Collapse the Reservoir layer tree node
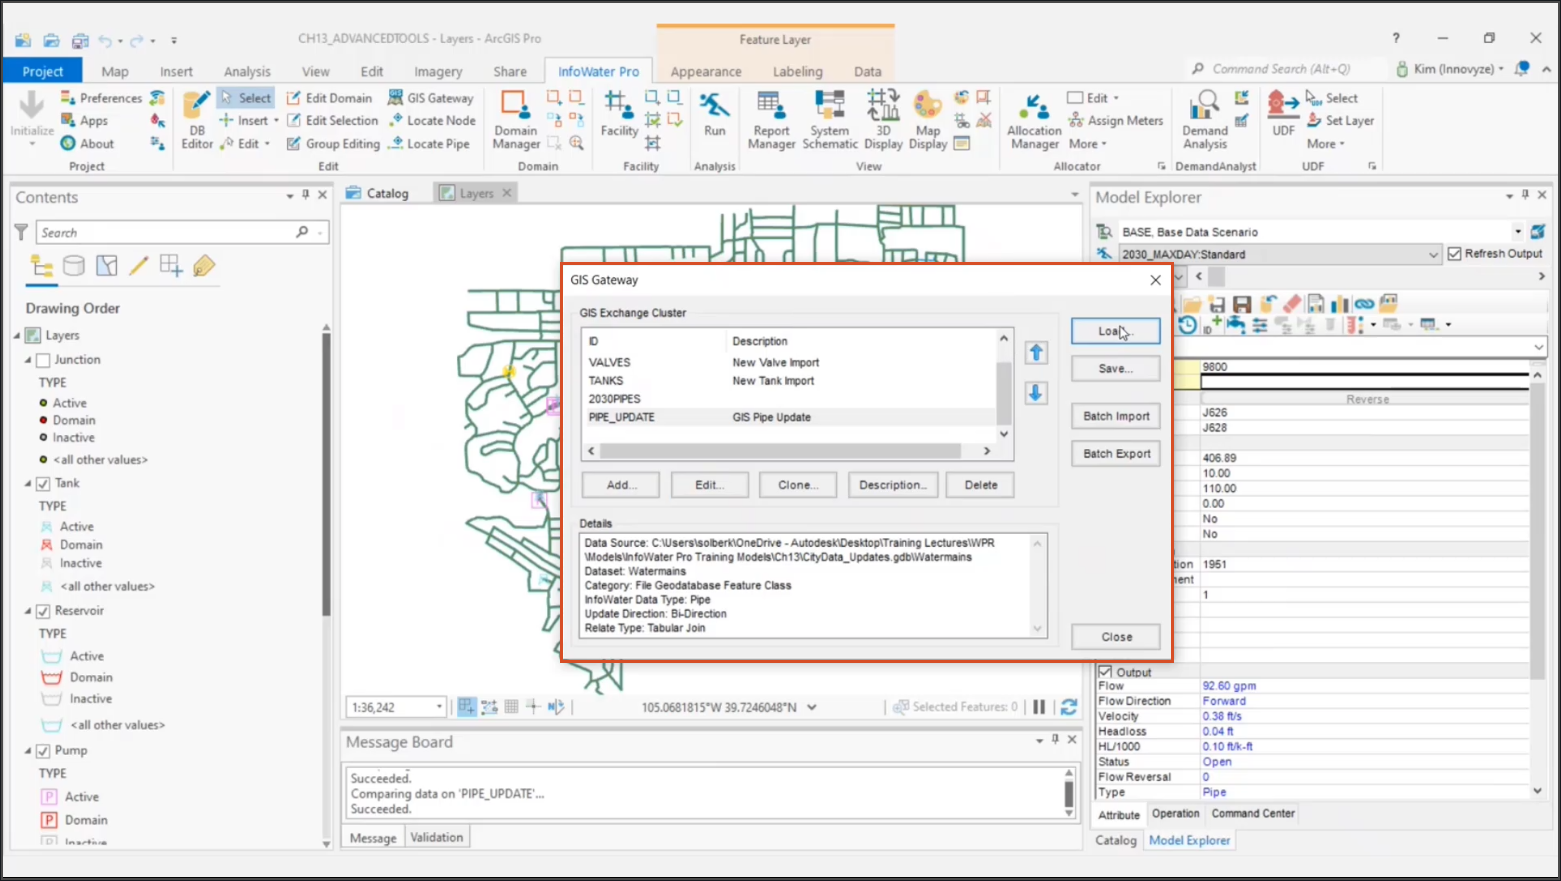This screenshot has height=881, width=1561. pyautogui.click(x=28, y=611)
